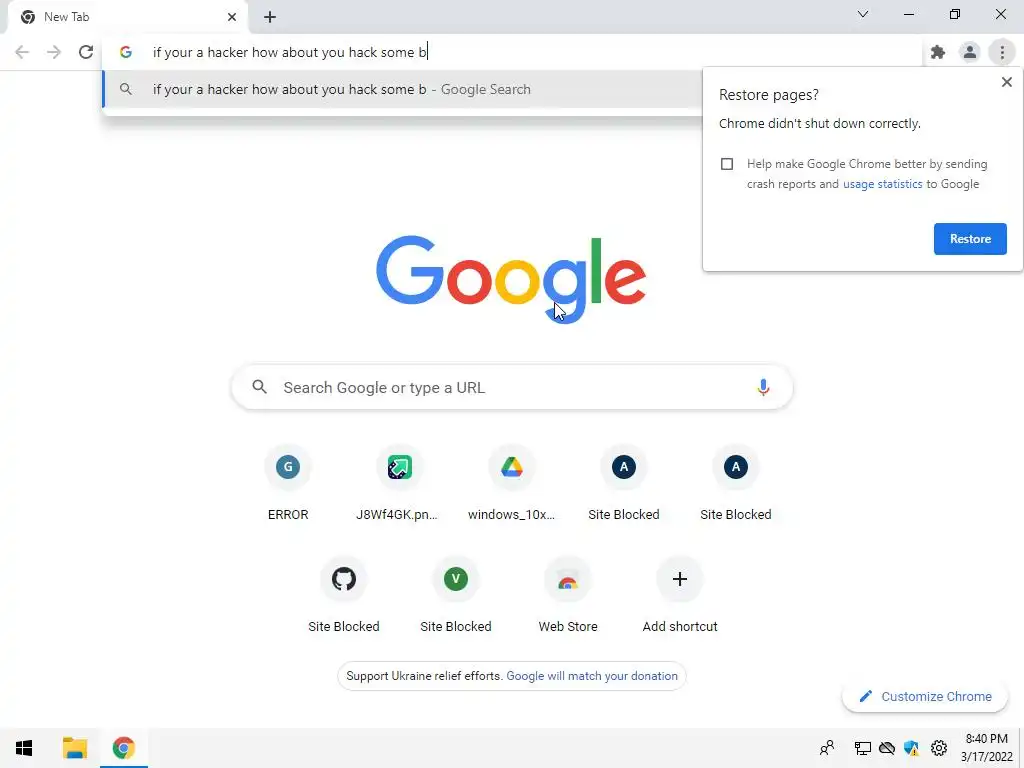Click the Restore button
Screen dimensions: 1024x768
point(970,239)
